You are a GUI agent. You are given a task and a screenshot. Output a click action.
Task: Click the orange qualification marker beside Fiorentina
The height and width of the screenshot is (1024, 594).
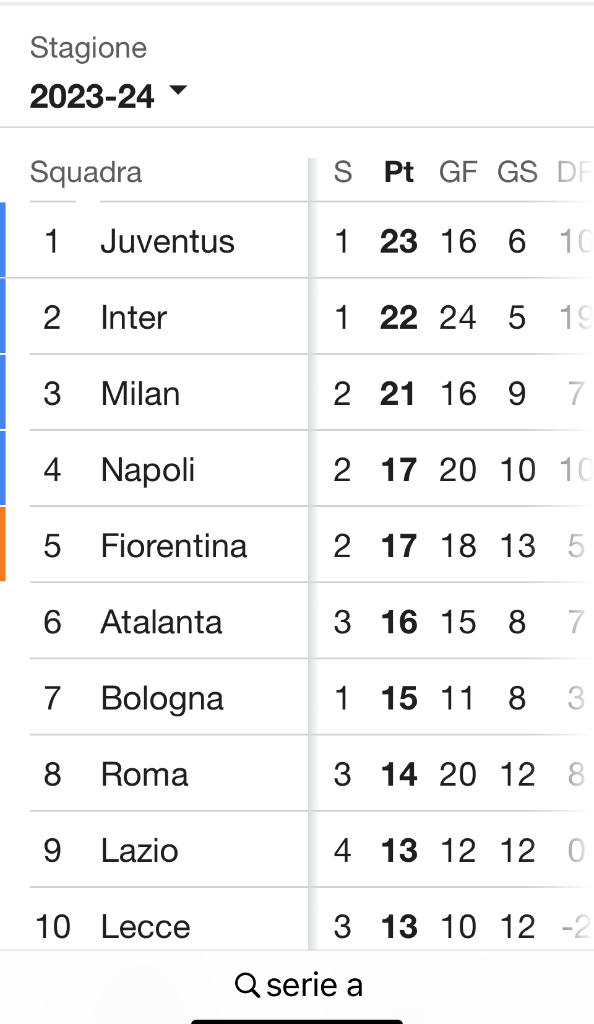coord(3,544)
